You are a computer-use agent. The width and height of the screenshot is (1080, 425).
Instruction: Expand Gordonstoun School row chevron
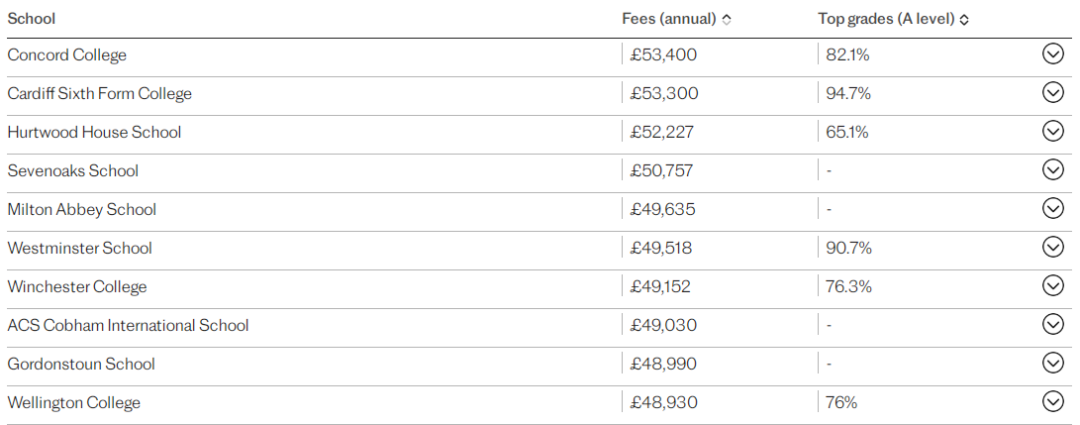click(x=1052, y=362)
